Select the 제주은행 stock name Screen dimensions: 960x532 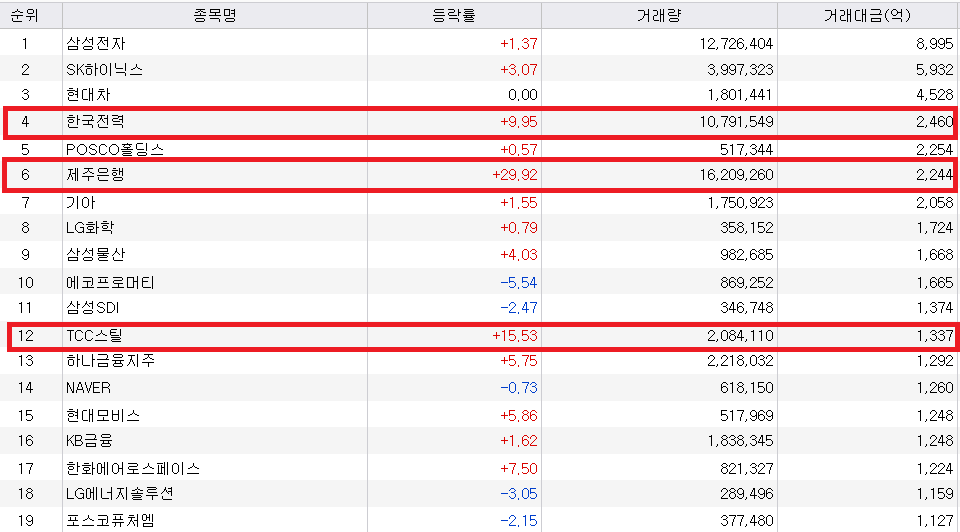[x=96, y=175]
